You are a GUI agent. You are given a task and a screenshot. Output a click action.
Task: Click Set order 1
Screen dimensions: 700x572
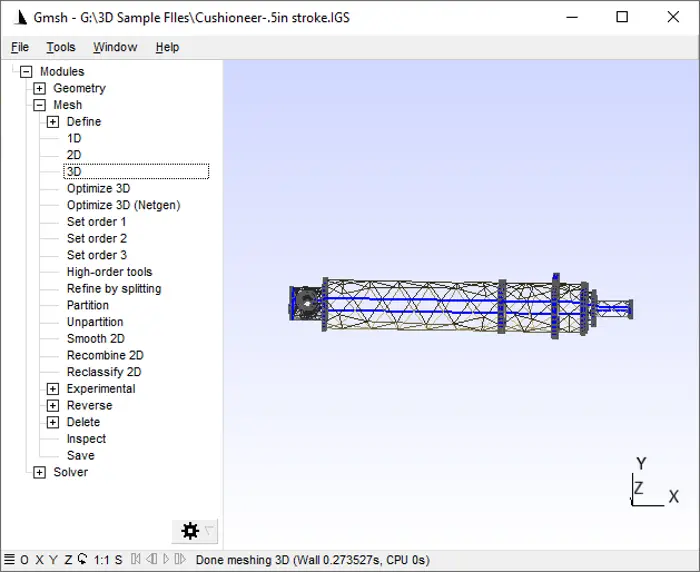click(96, 222)
